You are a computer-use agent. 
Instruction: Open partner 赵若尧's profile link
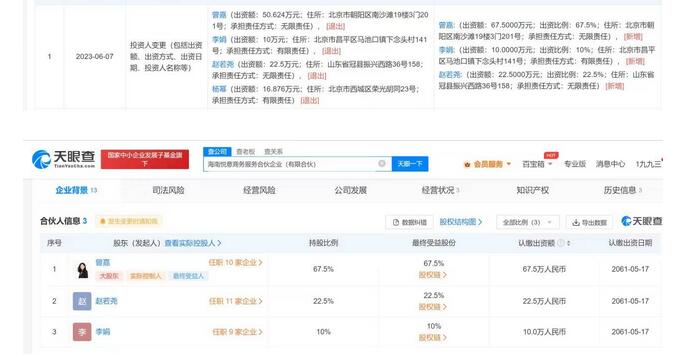point(106,301)
